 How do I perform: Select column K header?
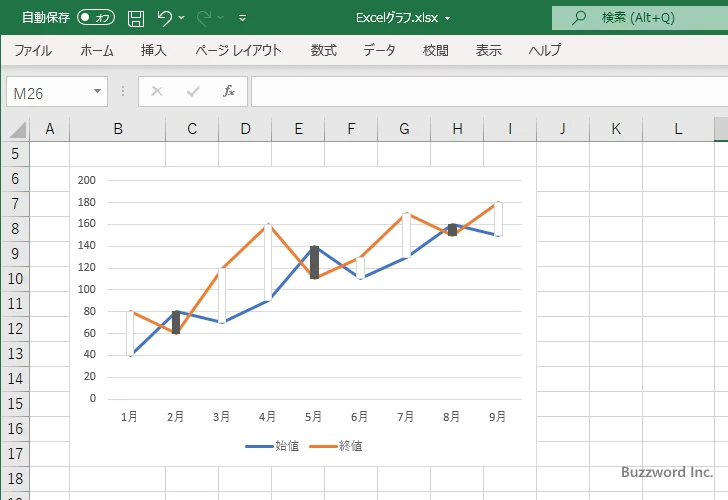[615, 129]
